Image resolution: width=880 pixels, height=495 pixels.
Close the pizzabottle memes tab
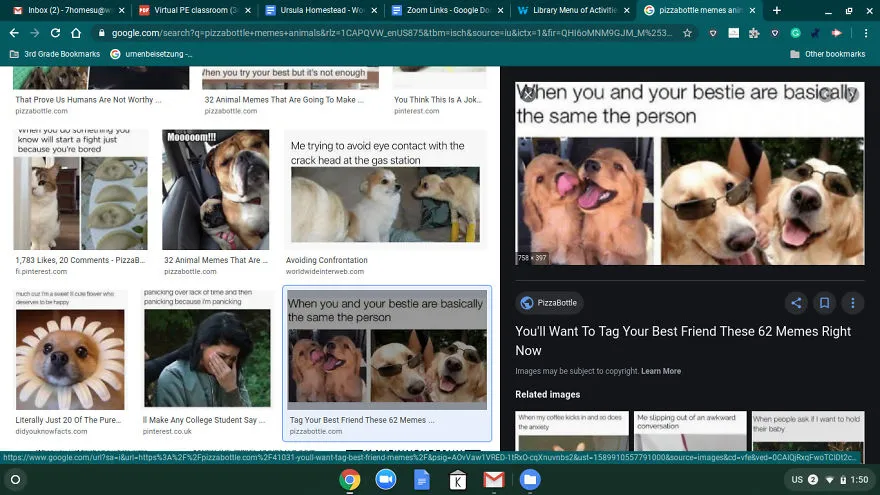tap(753, 10)
